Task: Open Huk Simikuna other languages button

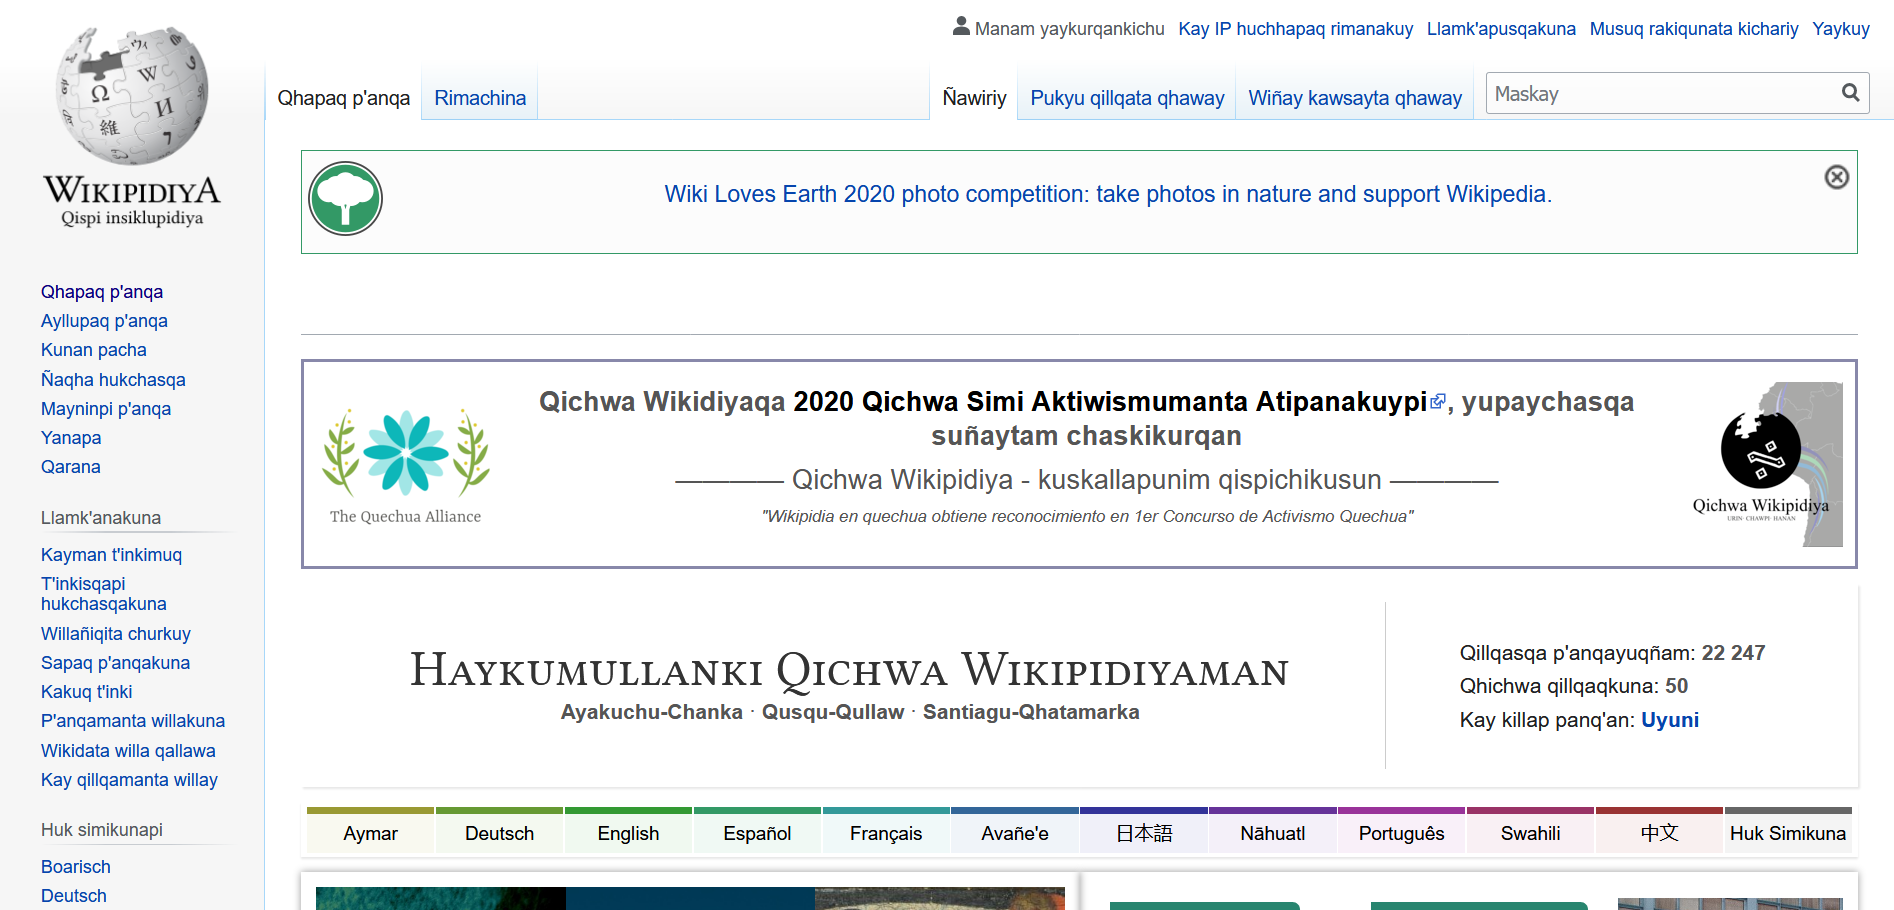Action: [1788, 831]
